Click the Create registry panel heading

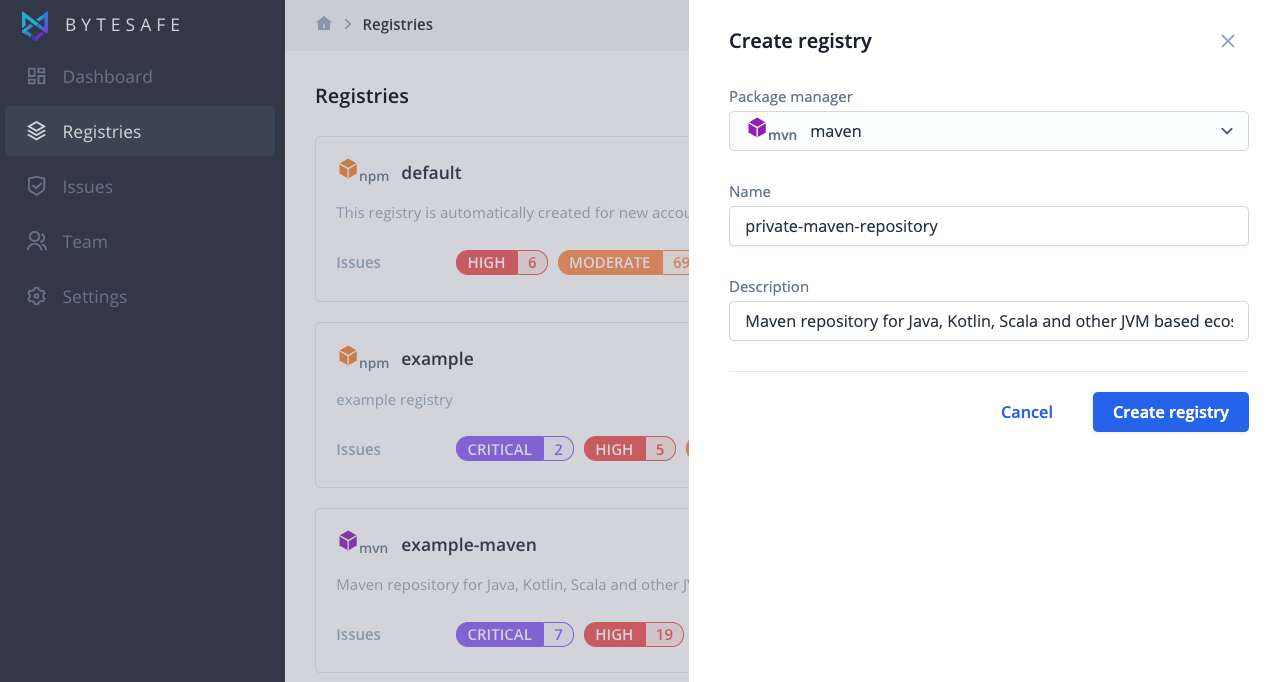(800, 41)
